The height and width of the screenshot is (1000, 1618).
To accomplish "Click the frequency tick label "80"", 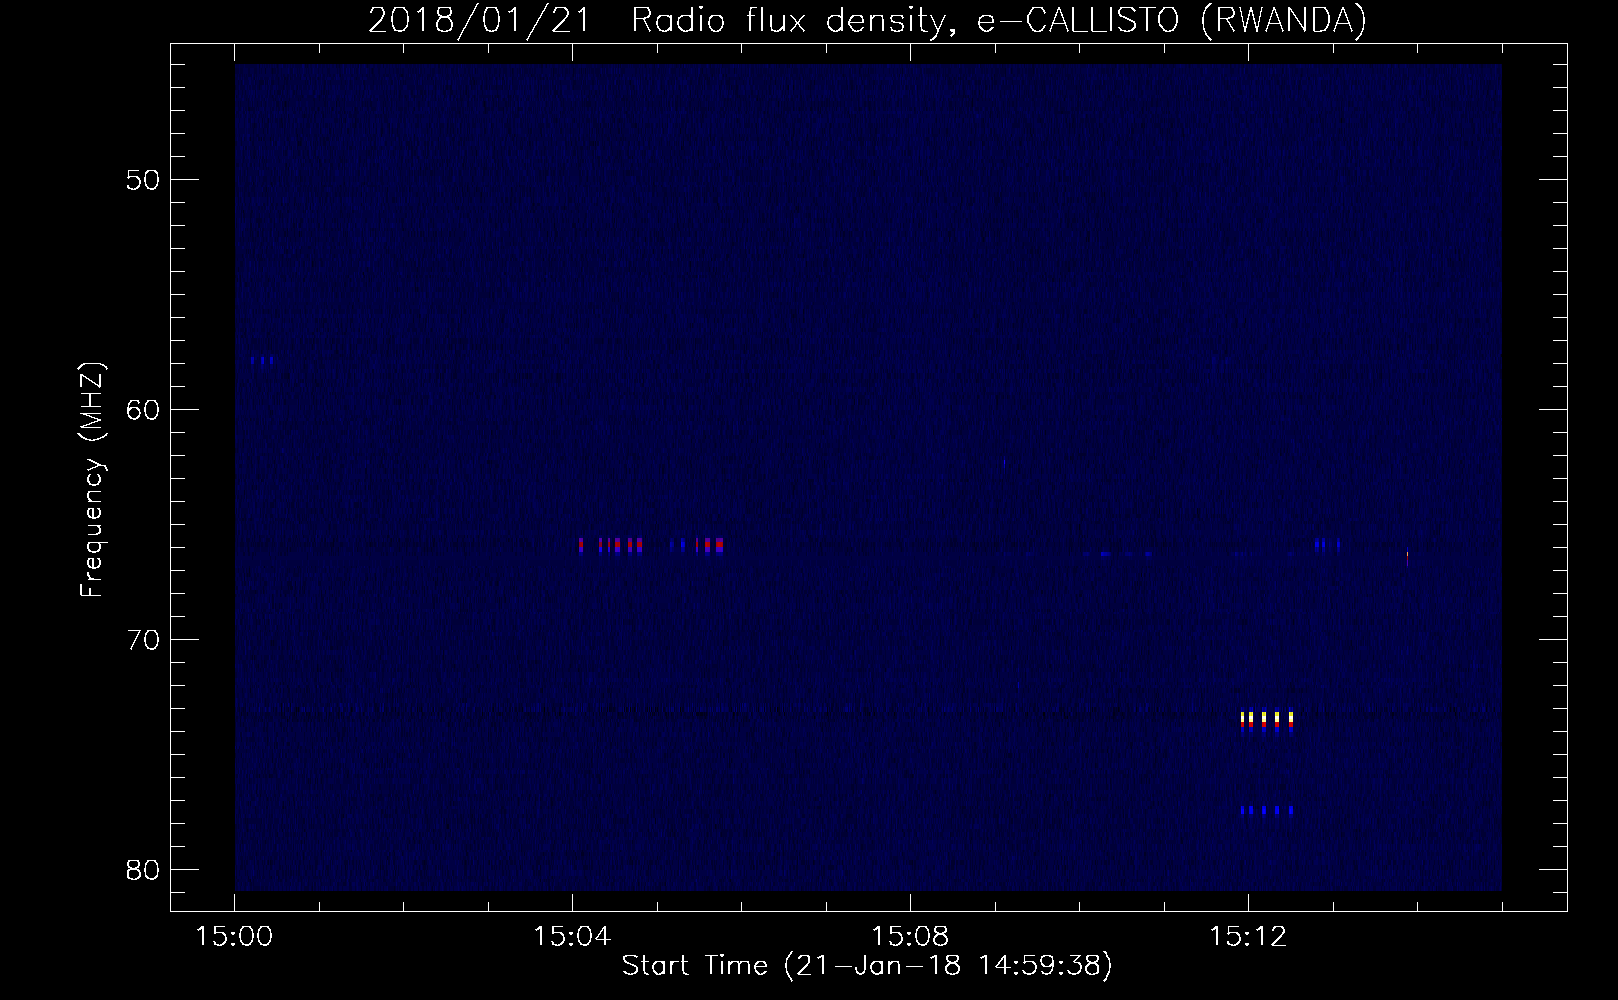I will [143, 870].
